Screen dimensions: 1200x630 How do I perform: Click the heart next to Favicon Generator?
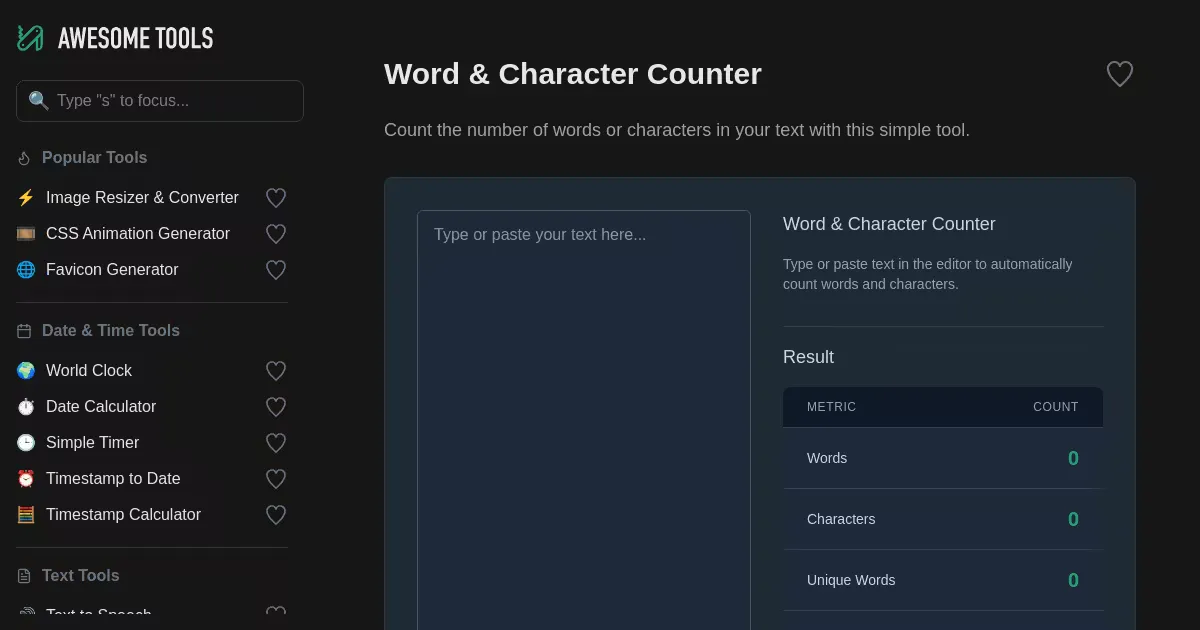pos(276,270)
